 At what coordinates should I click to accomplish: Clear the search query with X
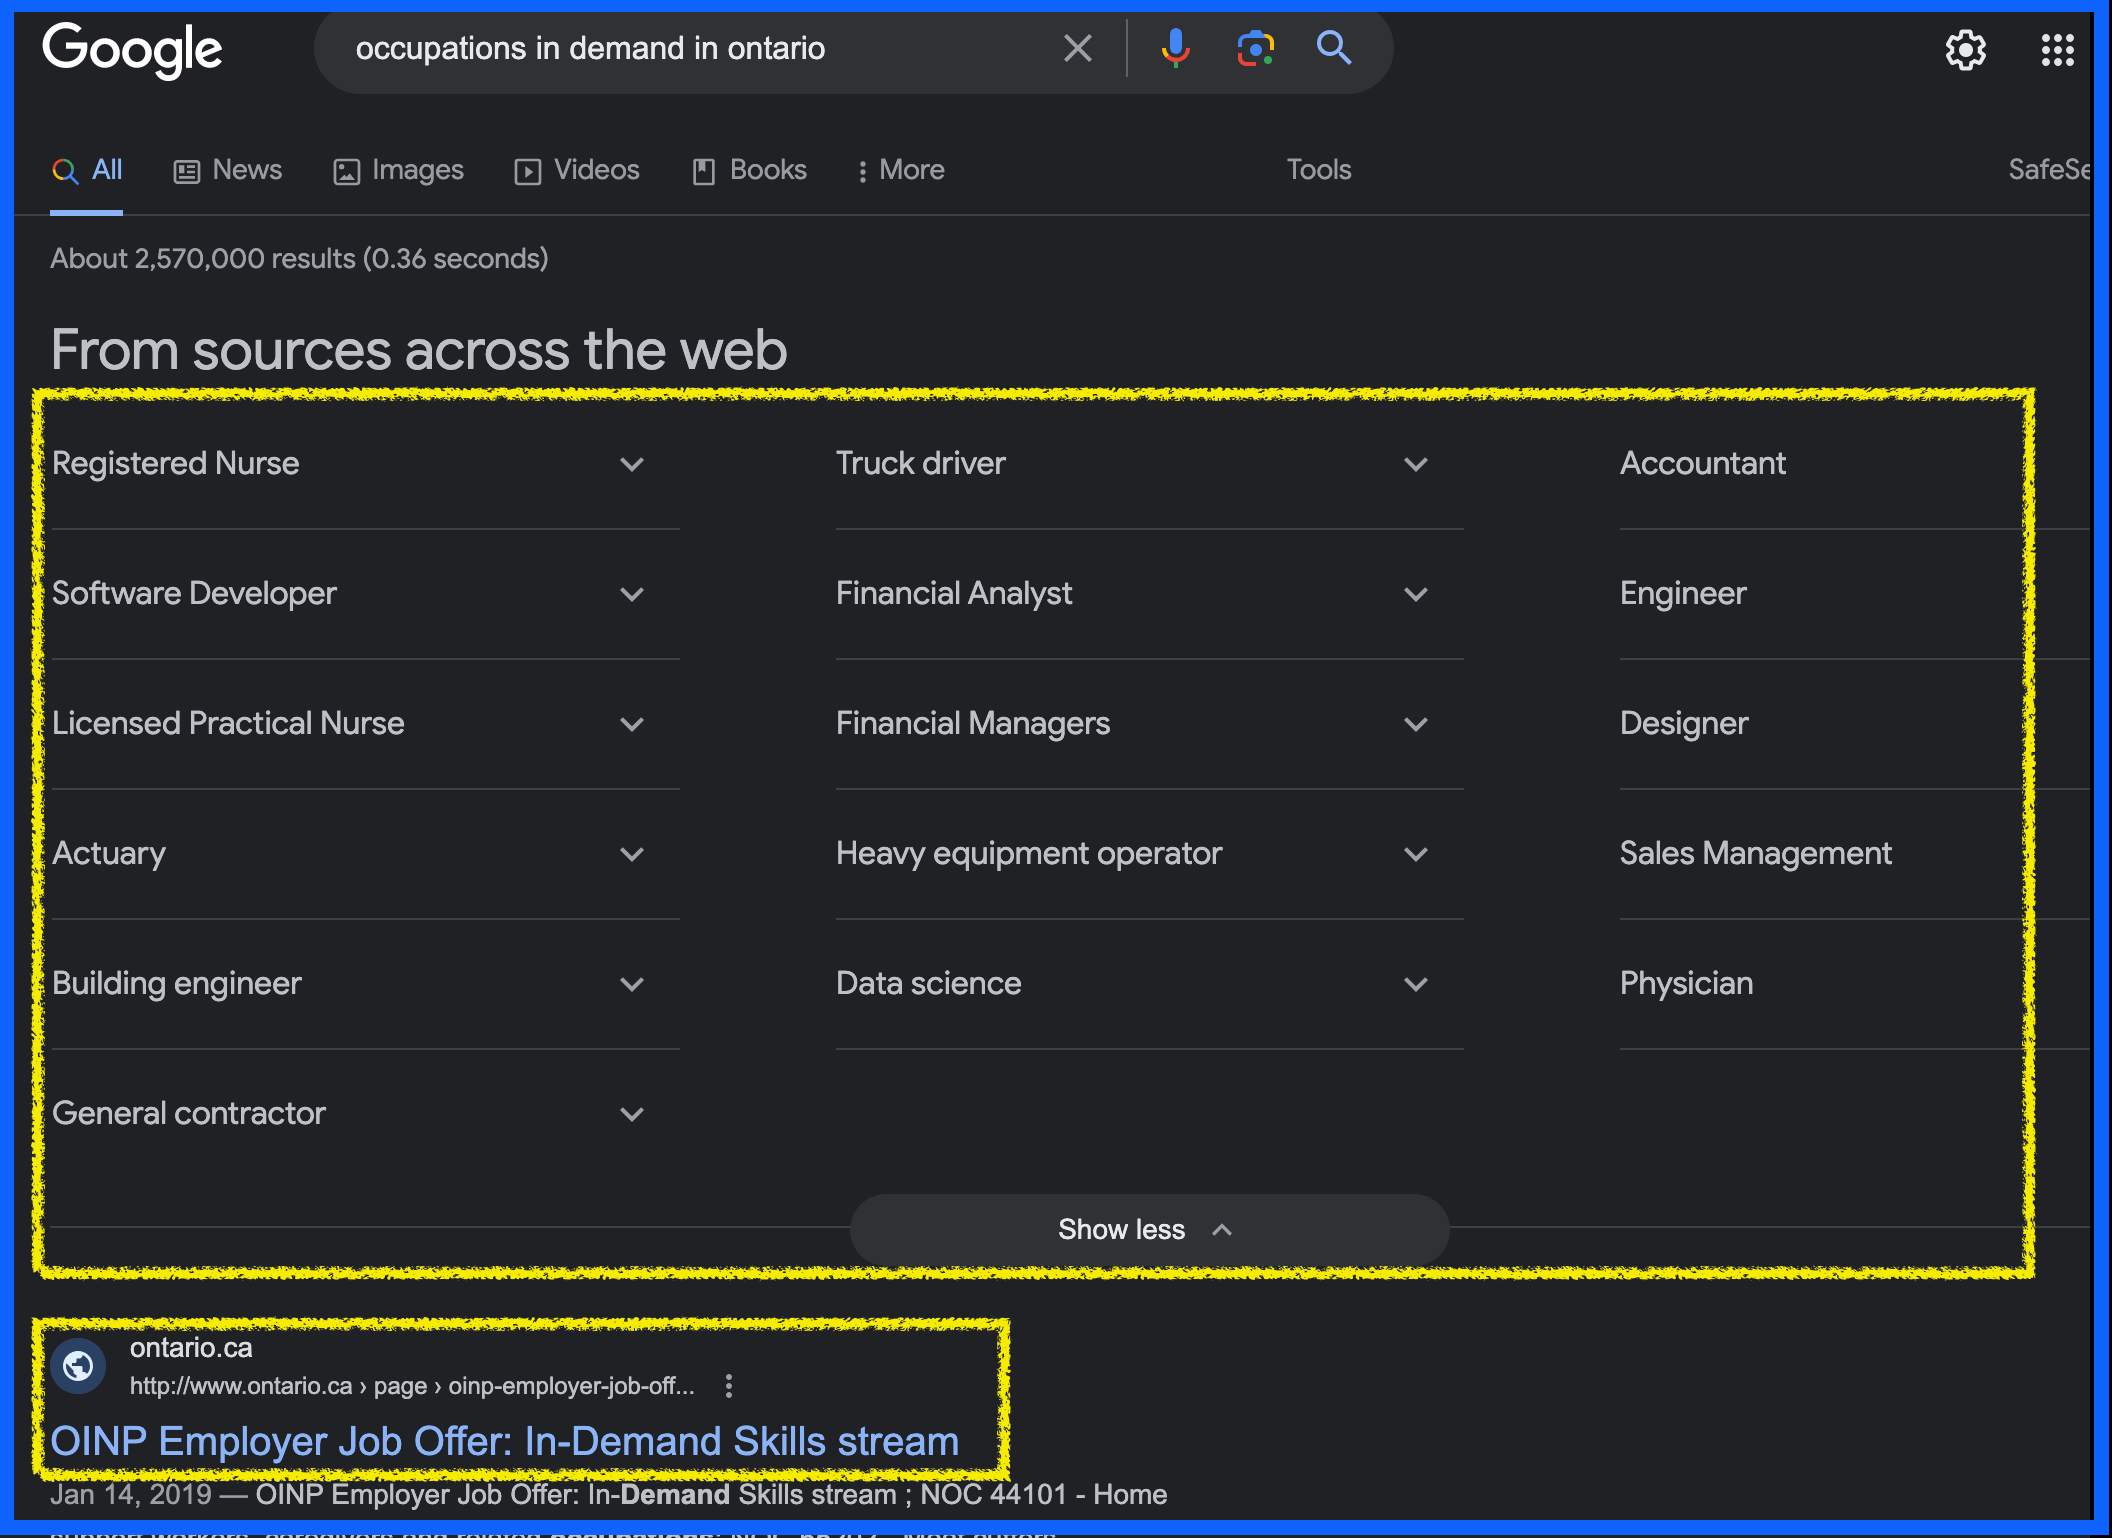point(1077,48)
